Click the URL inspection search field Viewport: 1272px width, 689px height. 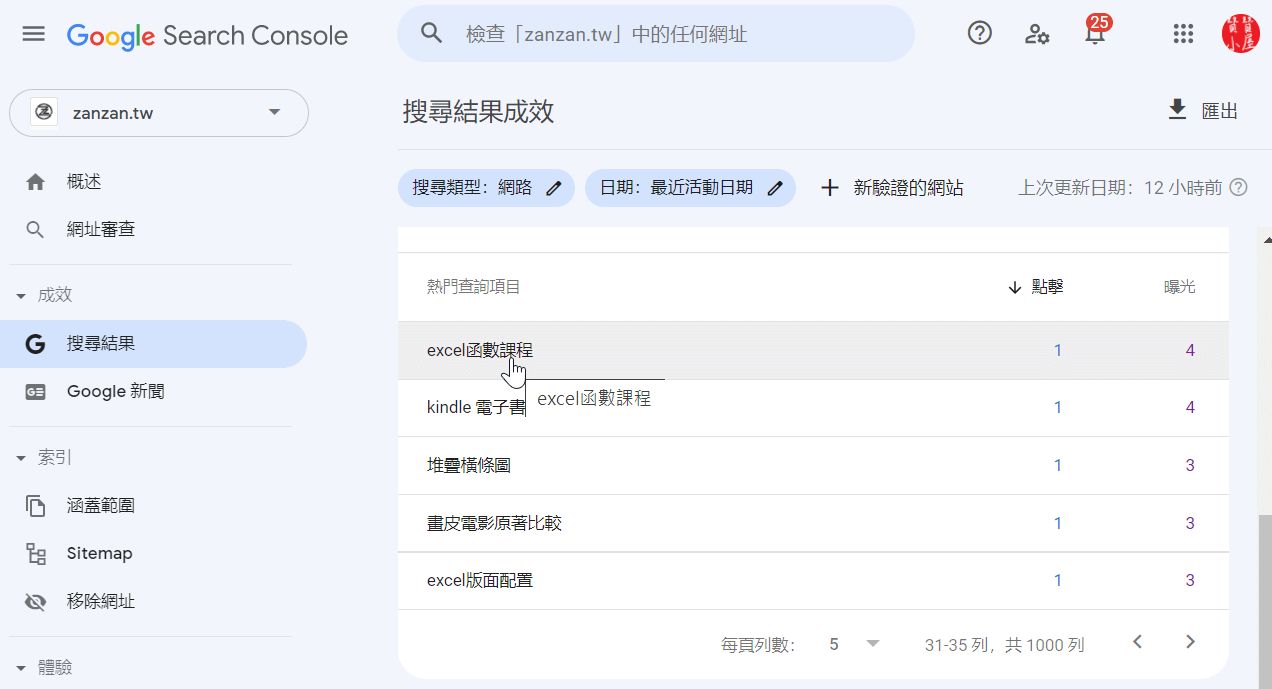[x=656, y=34]
